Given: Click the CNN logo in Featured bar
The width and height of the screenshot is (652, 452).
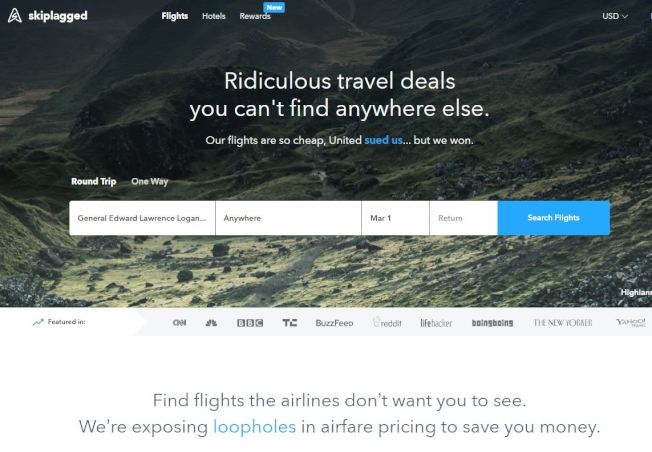Looking at the screenshot, I should click(x=179, y=323).
